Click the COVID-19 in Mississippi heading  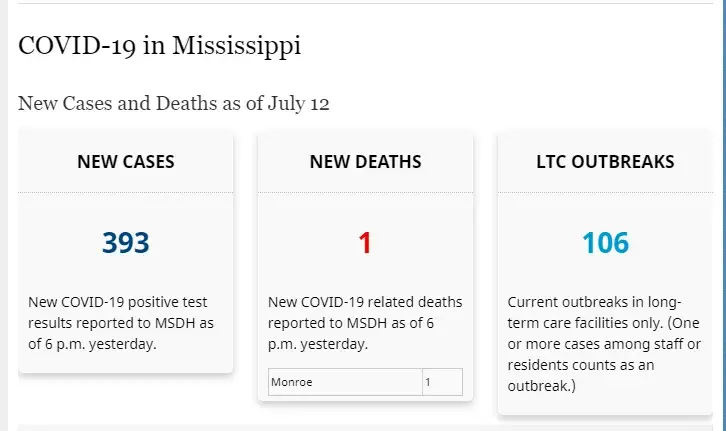point(159,46)
